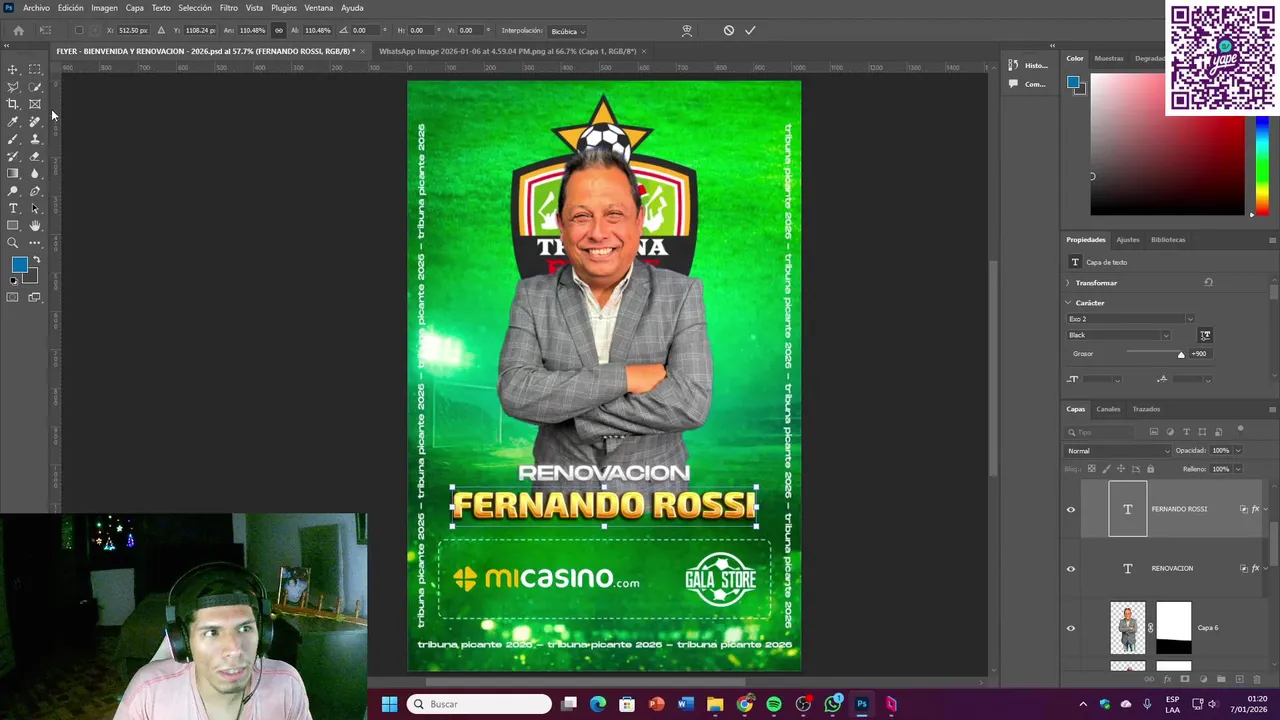Expand the Transformar section

pyautogui.click(x=1068, y=283)
